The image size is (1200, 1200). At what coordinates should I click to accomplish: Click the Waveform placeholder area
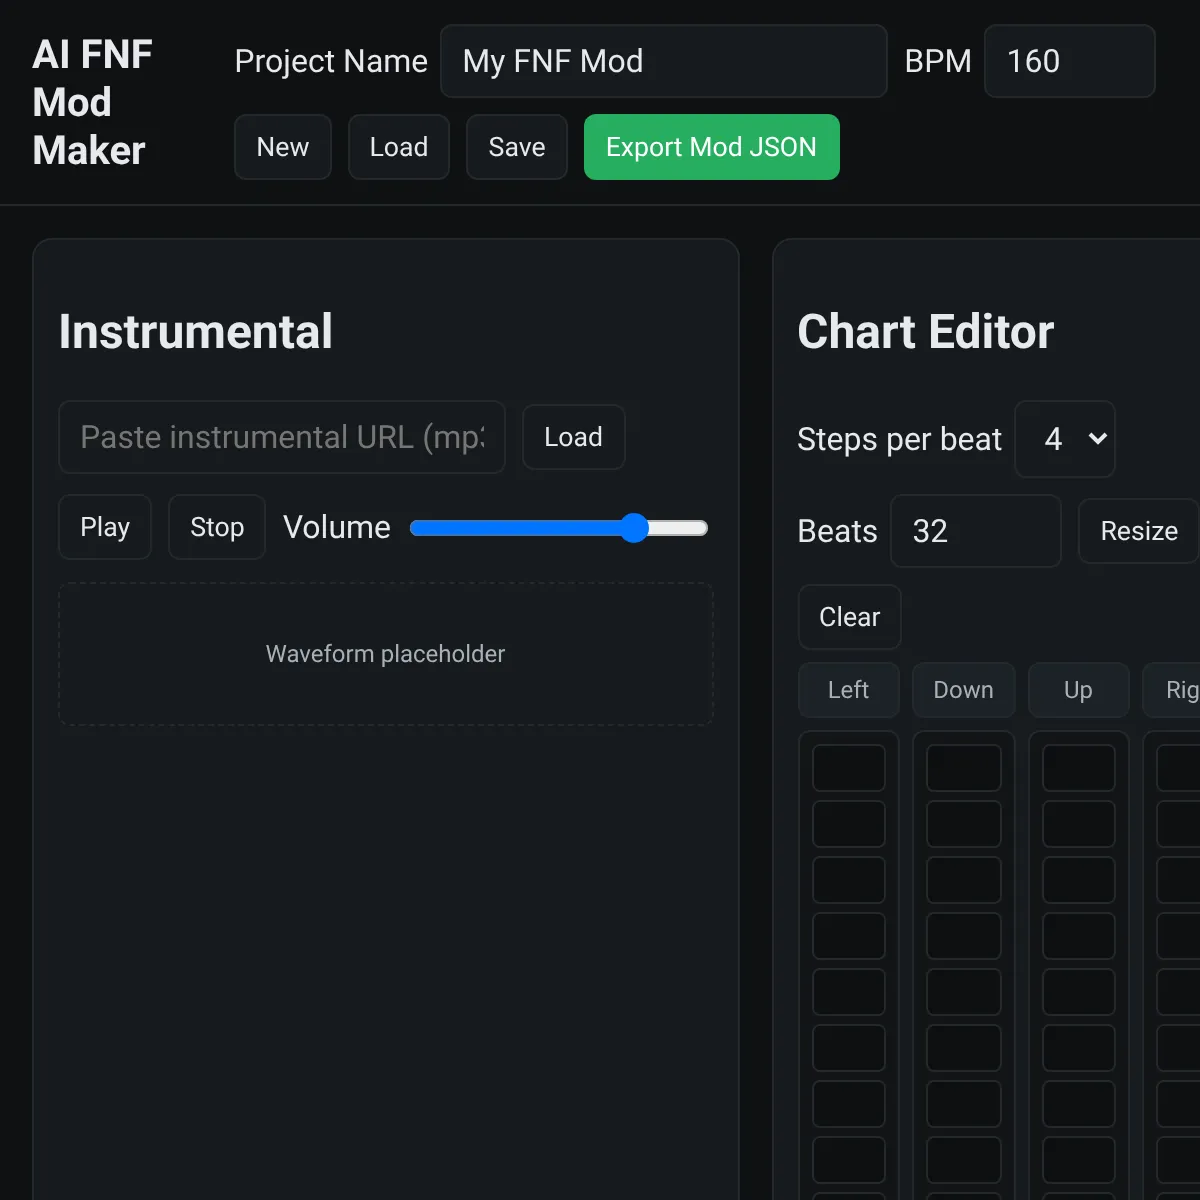(386, 654)
